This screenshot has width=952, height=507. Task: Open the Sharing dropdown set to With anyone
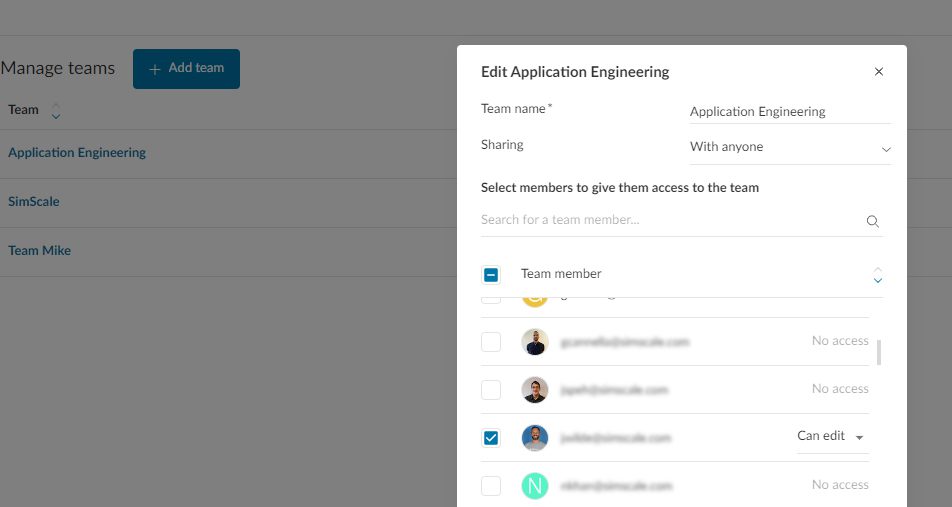(x=790, y=147)
